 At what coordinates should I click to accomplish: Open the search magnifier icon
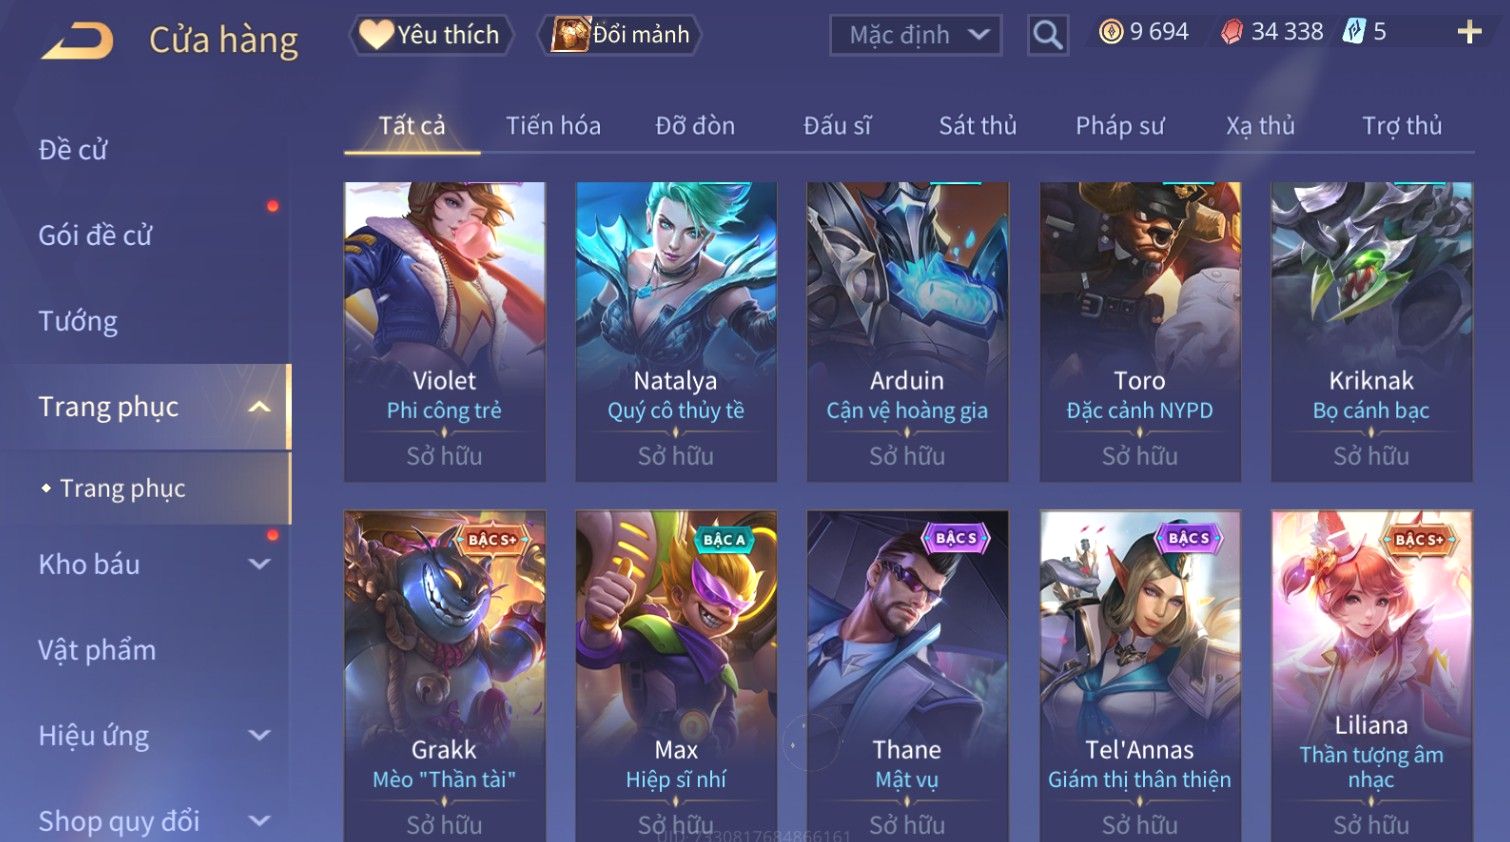(1047, 35)
